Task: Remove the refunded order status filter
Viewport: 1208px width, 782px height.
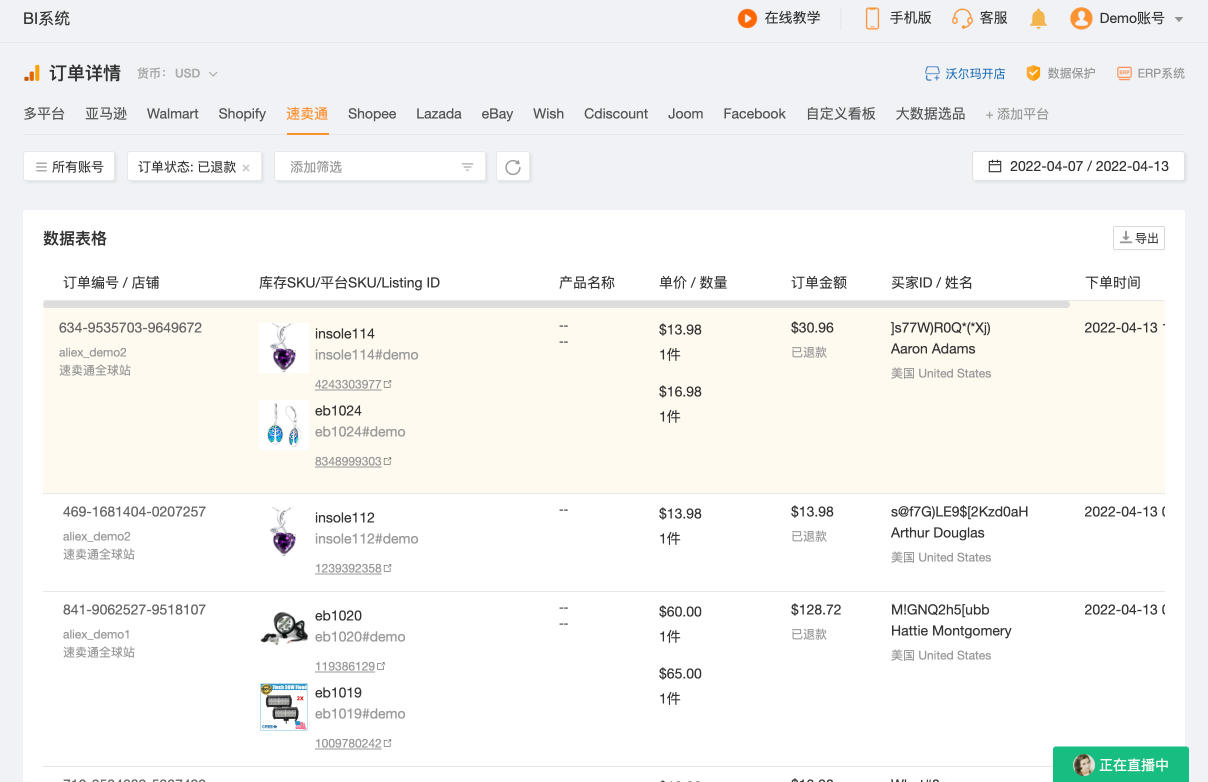Action: pyautogui.click(x=246, y=168)
